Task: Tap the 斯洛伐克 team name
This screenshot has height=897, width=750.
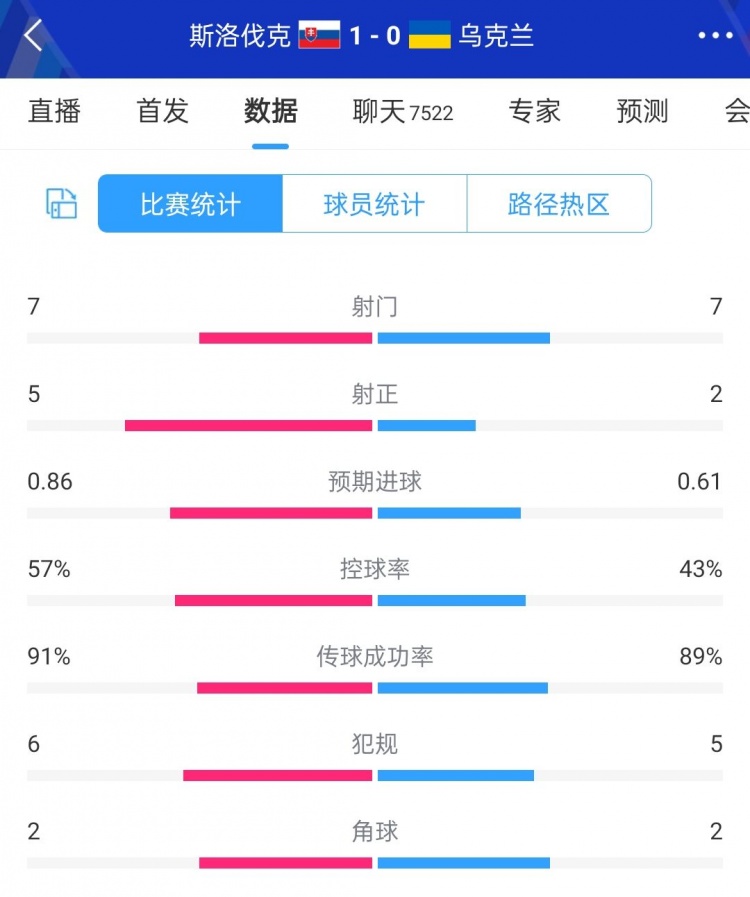Action: coord(240,36)
